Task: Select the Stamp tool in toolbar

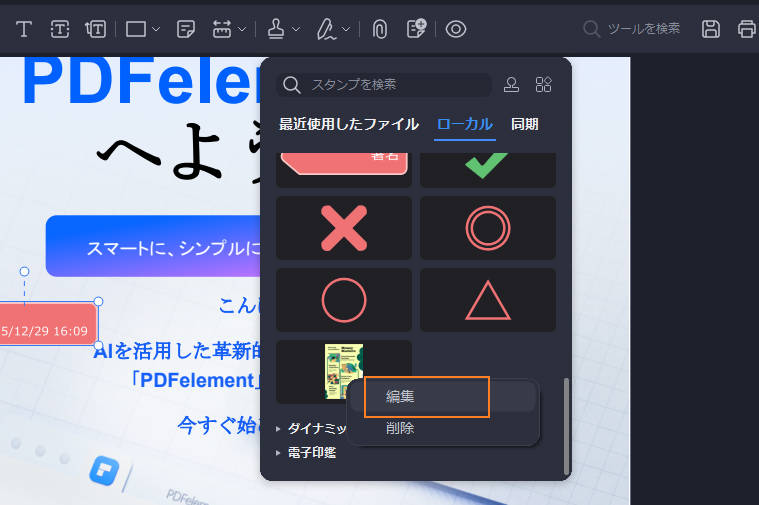Action: [276, 29]
